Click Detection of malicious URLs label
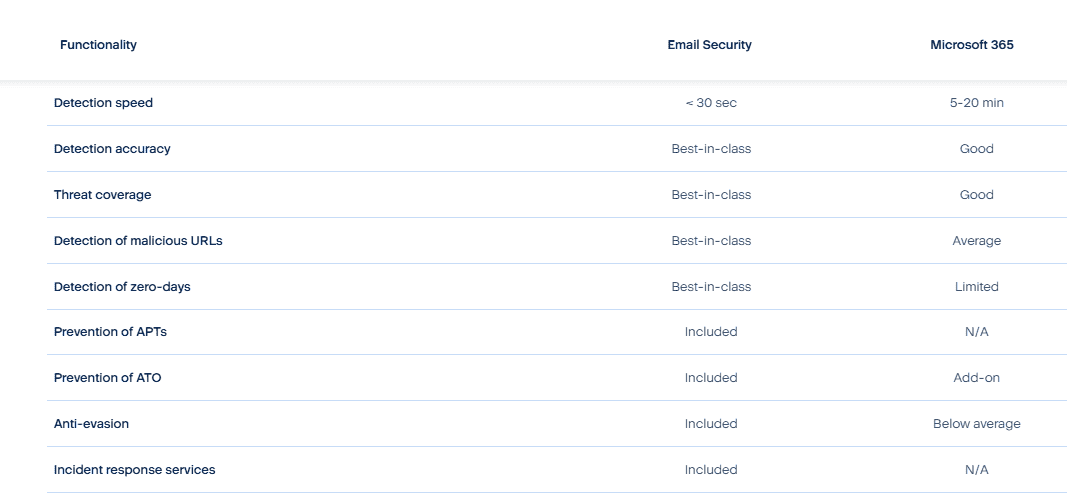The image size is (1067, 499). [138, 240]
